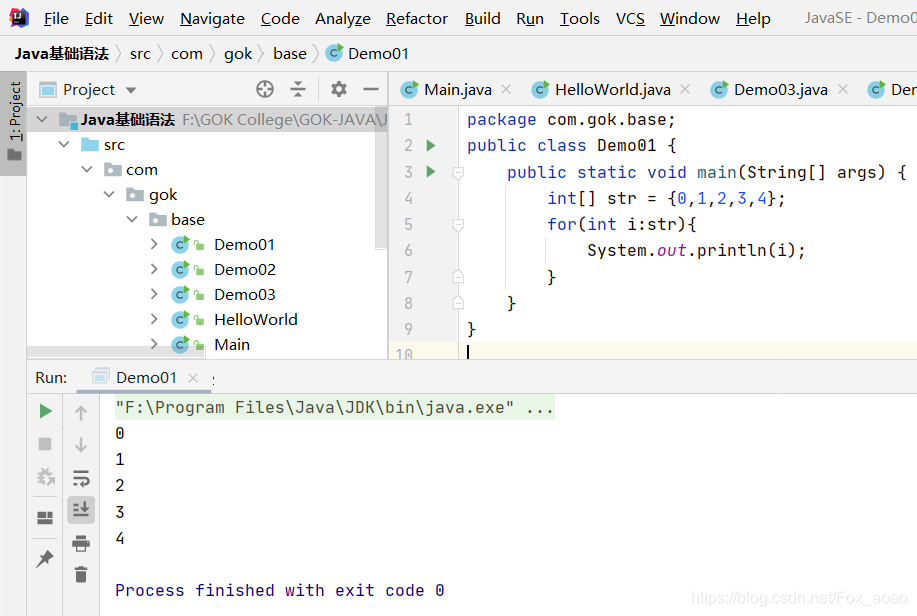Close the Demo03.java tab
This screenshot has height=616, width=917.
coord(843,90)
